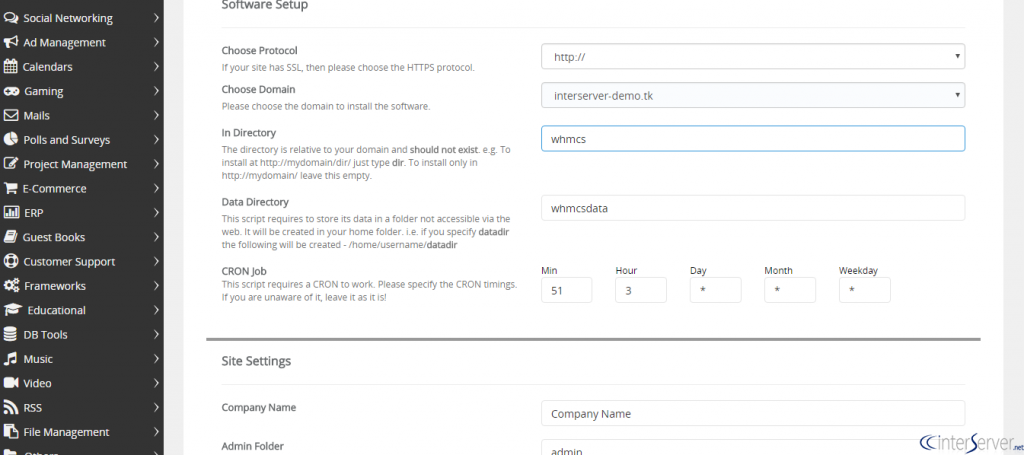This screenshot has height=455, width=1024.
Task: Click the CRON Weekday field
Action: pos(865,290)
